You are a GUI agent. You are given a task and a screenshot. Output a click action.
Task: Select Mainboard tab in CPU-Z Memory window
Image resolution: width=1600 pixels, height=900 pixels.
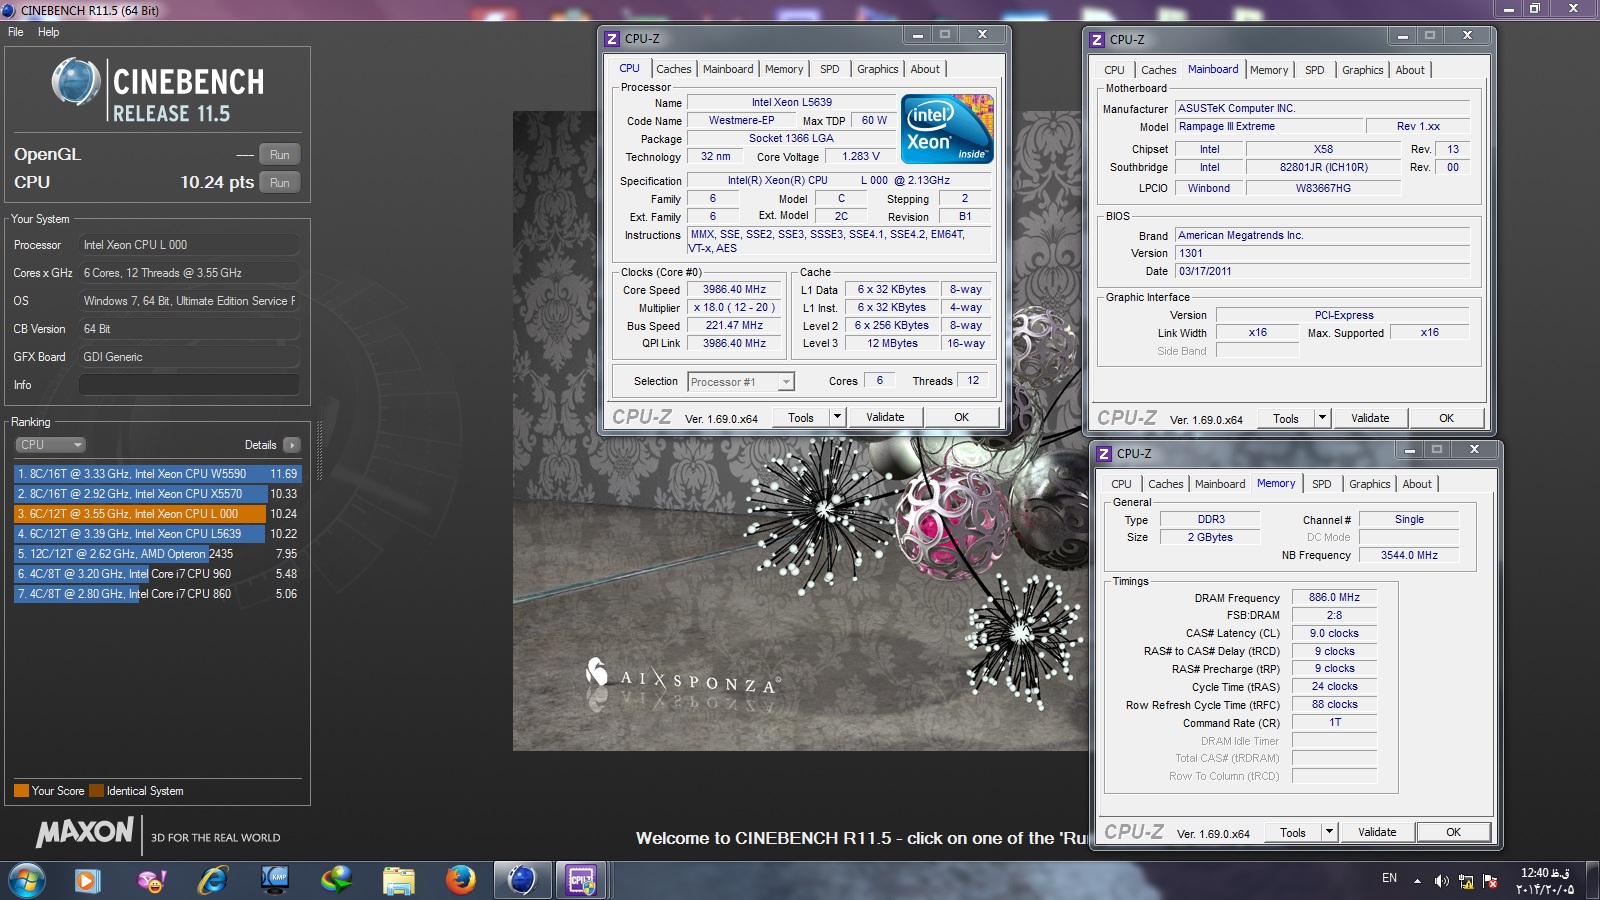click(1220, 484)
